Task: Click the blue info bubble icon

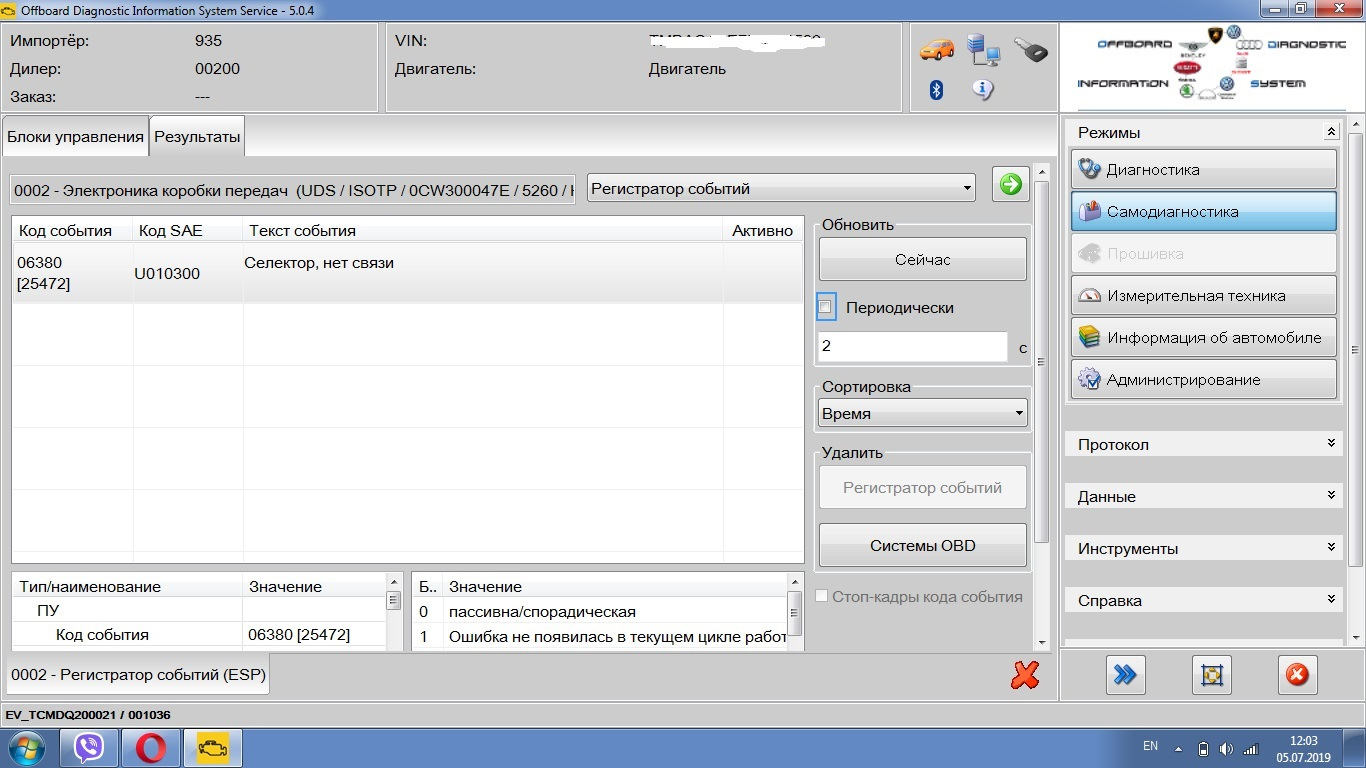Action: [983, 90]
